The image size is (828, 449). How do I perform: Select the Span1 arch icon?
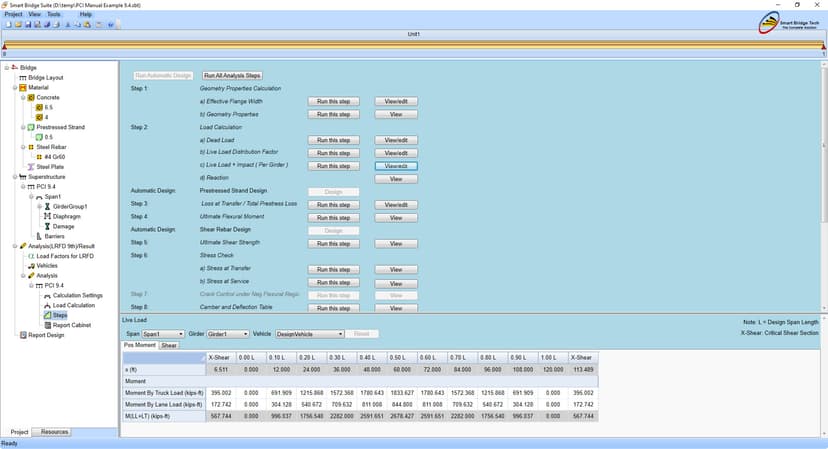click(x=39, y=197)
